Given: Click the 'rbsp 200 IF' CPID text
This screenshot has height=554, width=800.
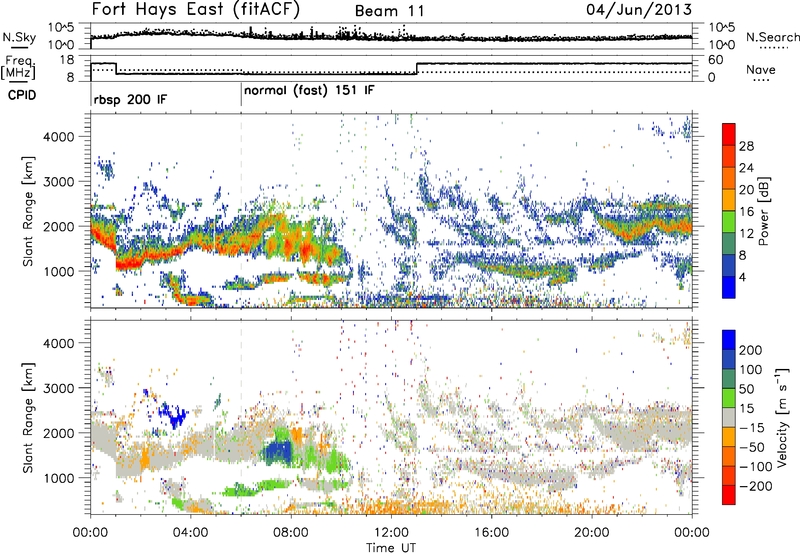Looking at the screenshot, I should click(x=130, y=99).
